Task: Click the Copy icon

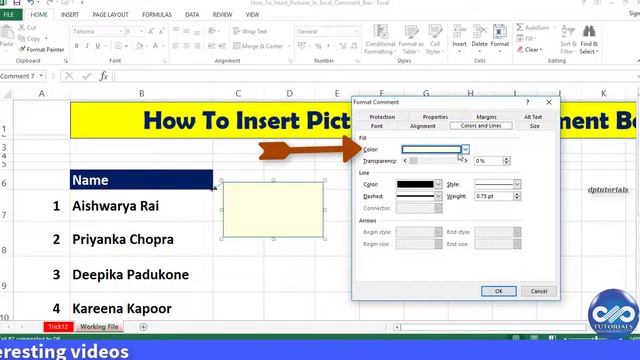Action: (x=22, y=38)
